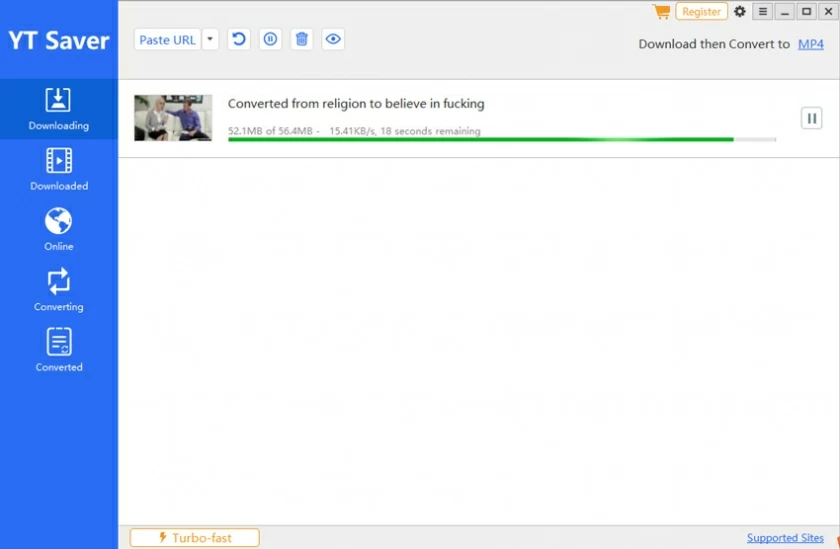Toggle the eye private mode icon
Image resolution: width=840 pixels, height=549 pixels.
coord(334,40)
